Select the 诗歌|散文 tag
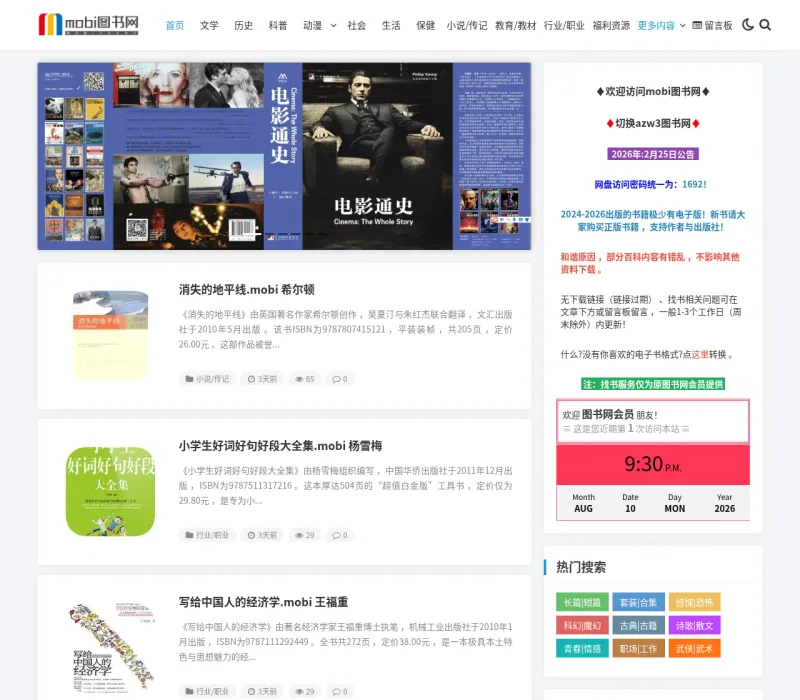 (x=694, y=626)
